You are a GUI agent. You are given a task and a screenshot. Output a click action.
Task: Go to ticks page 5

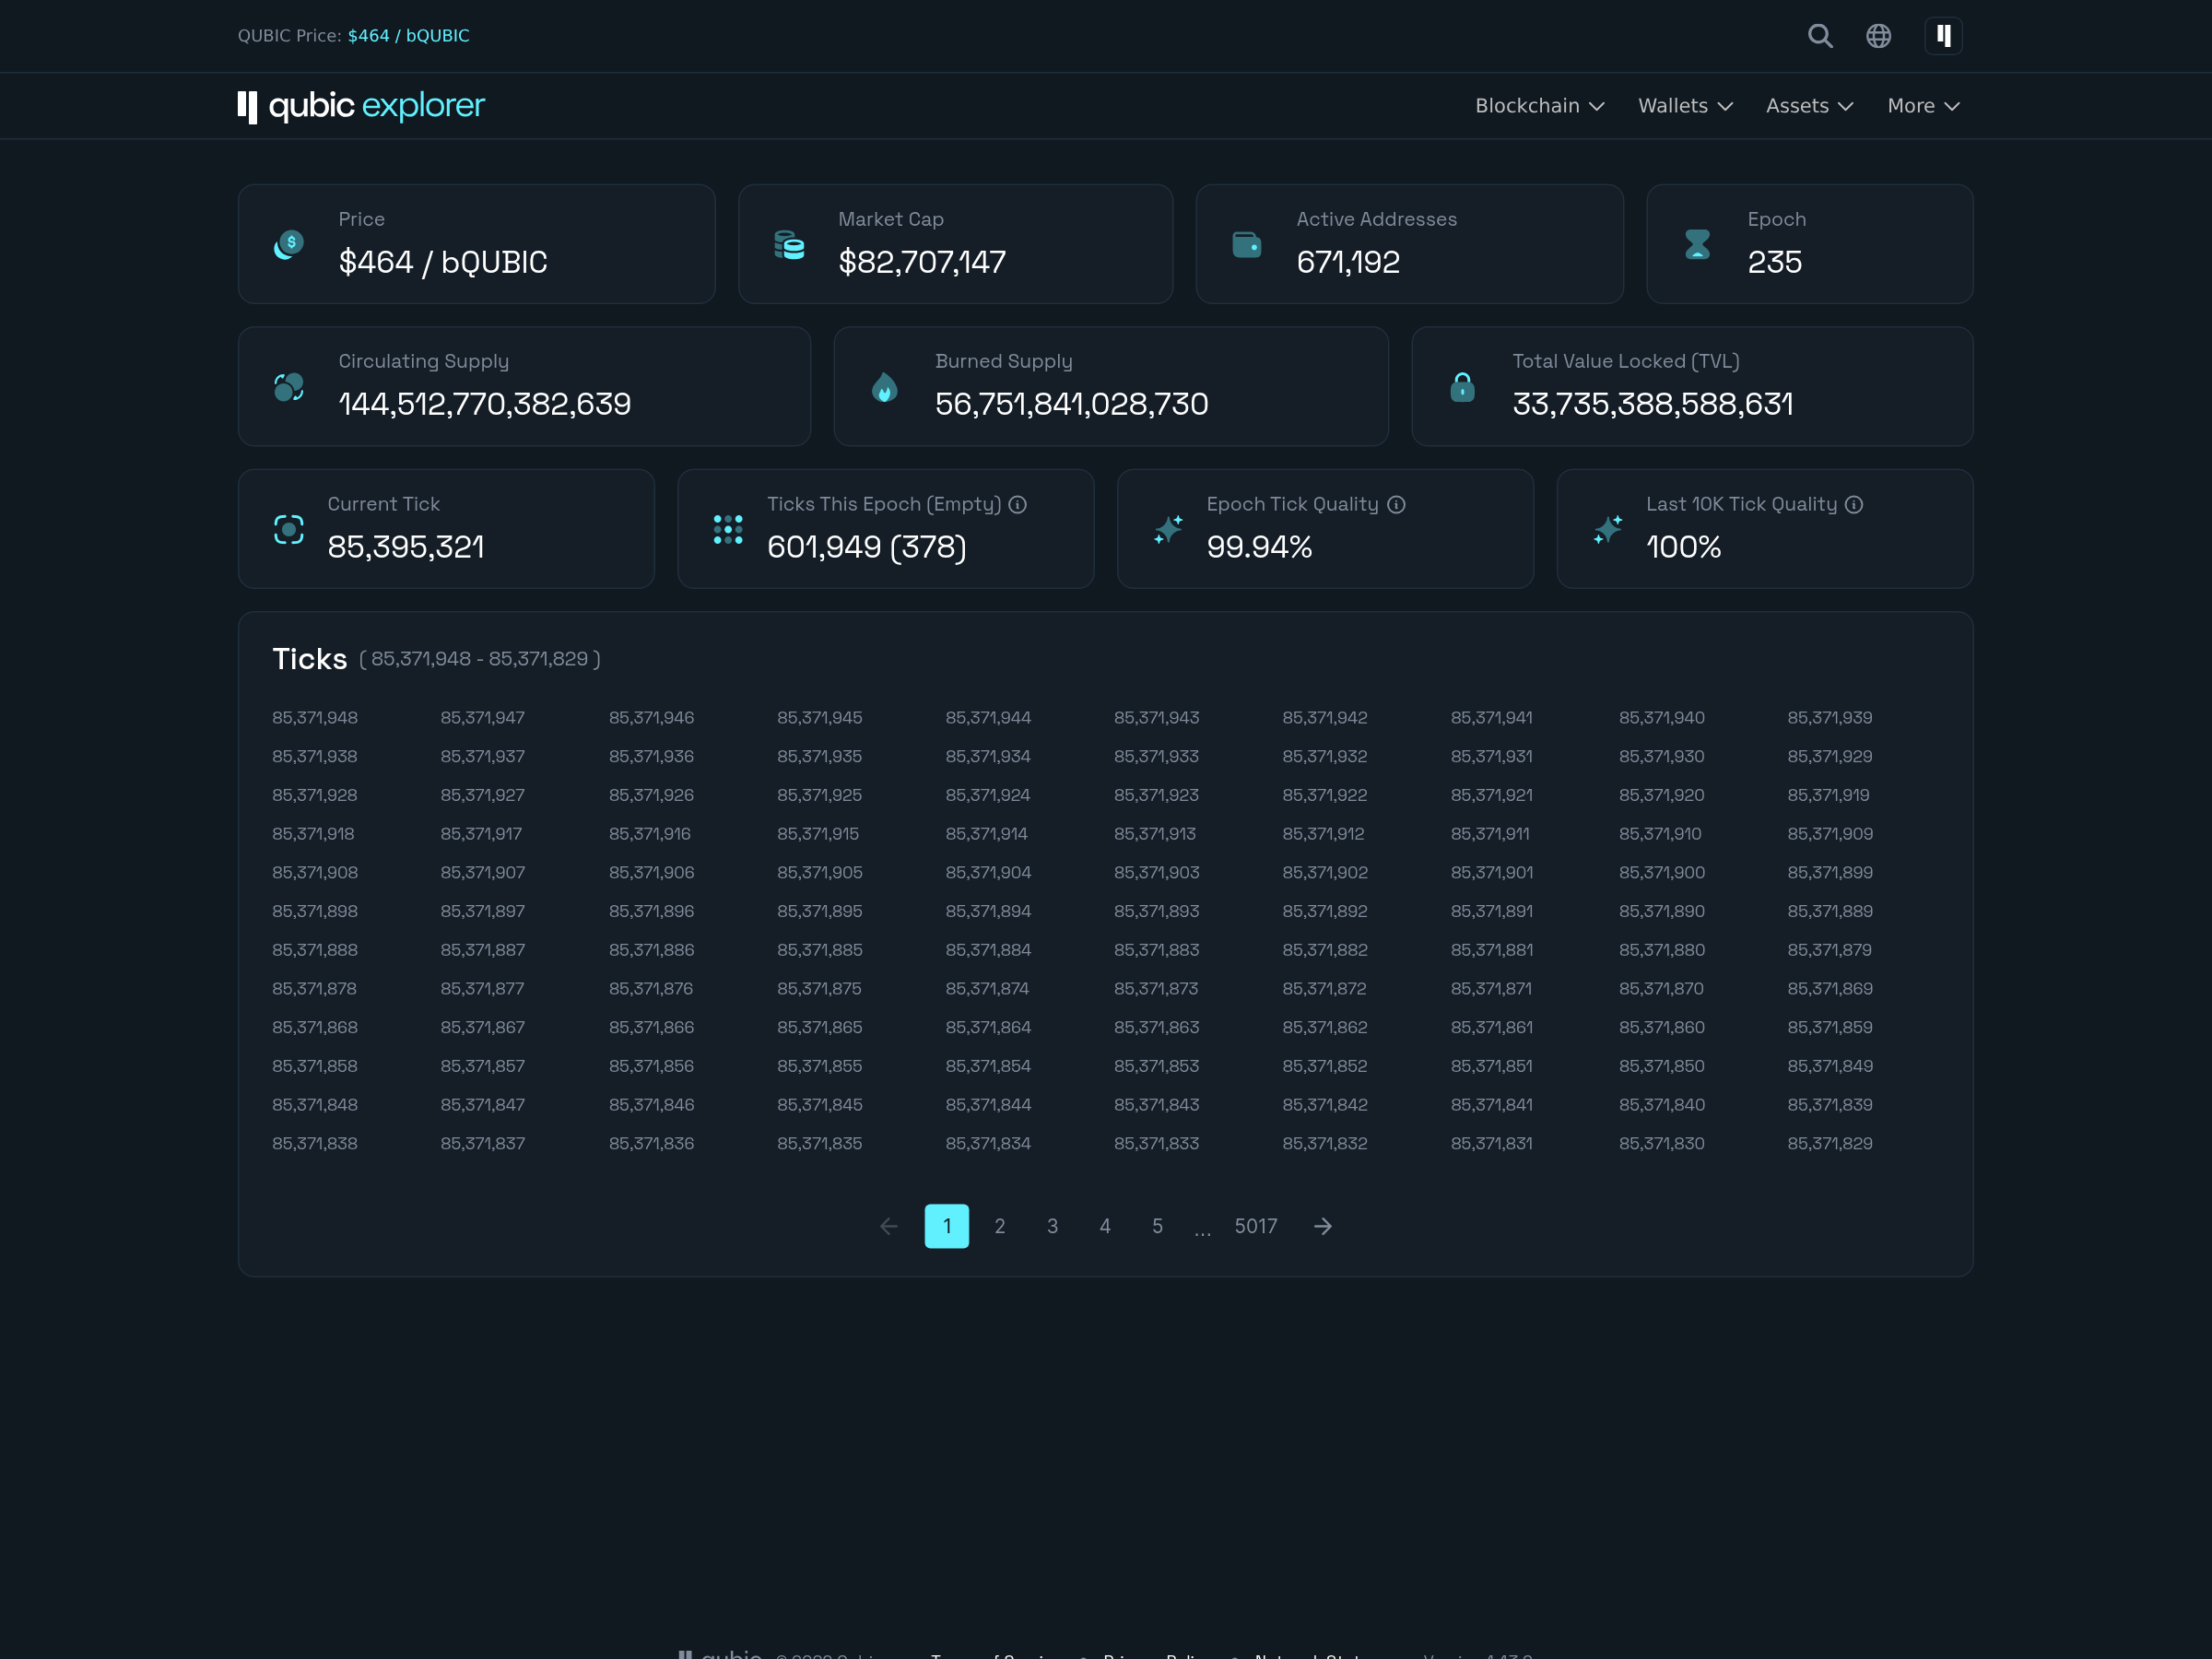tap(1157, 1226)
